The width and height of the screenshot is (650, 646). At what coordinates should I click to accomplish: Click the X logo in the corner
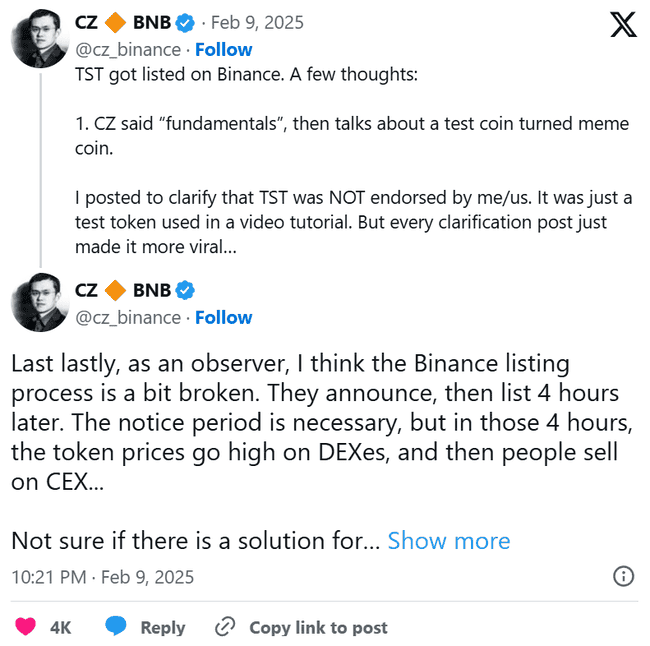(622, 26)
